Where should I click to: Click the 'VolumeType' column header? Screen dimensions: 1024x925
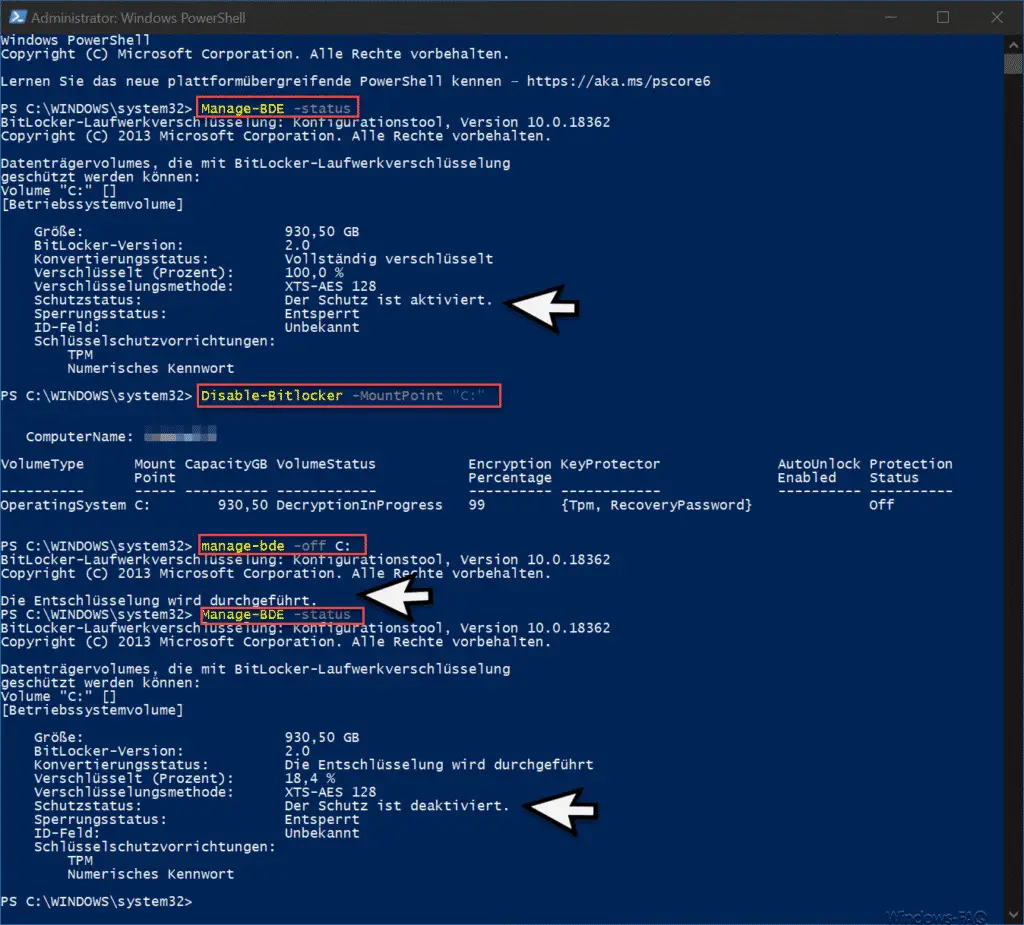[x=42, y=464]
